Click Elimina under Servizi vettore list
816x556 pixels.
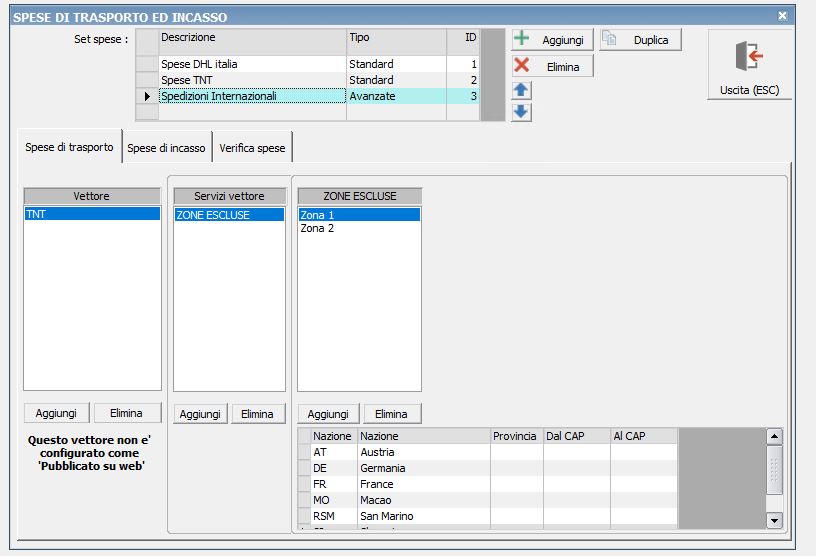coord(258,414)
